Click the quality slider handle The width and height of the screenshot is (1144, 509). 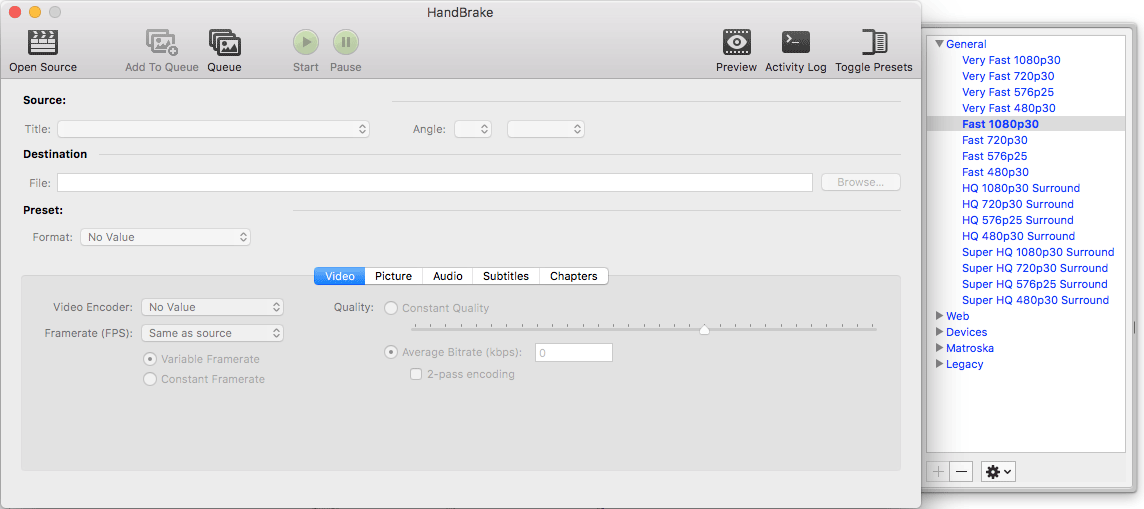point(704,329)
